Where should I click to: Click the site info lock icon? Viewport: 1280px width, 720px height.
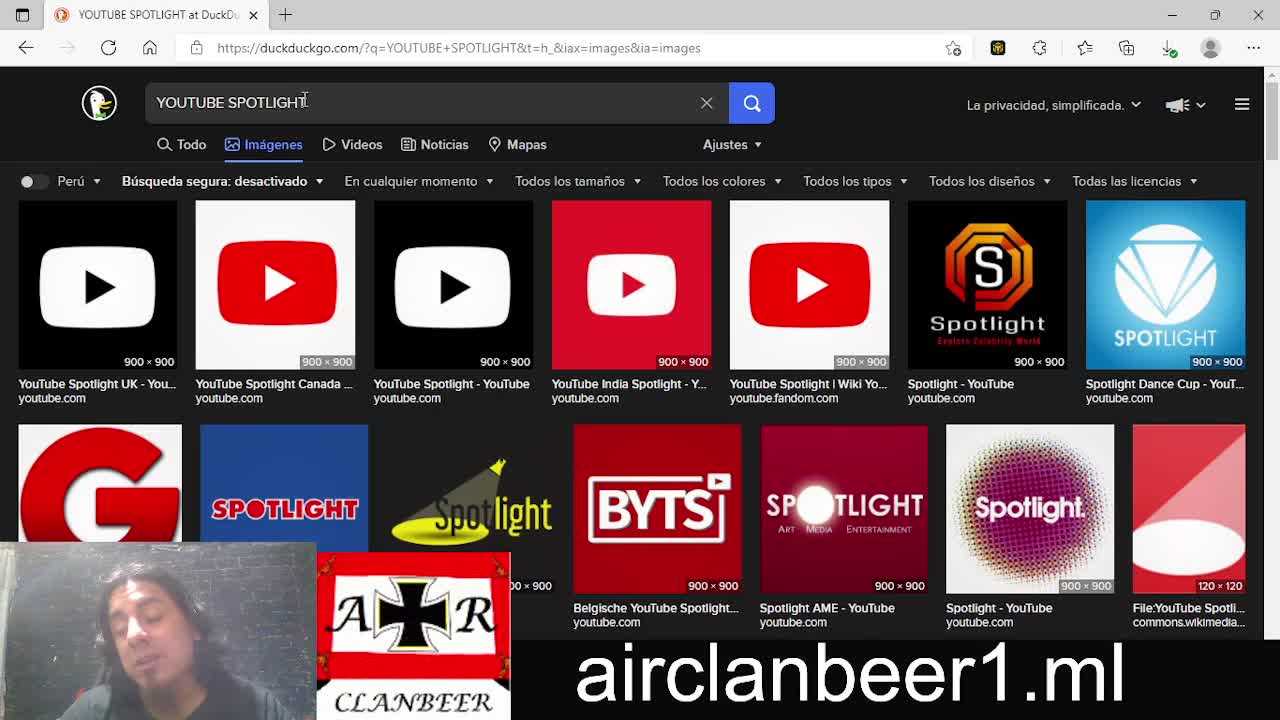coord(196,48)
